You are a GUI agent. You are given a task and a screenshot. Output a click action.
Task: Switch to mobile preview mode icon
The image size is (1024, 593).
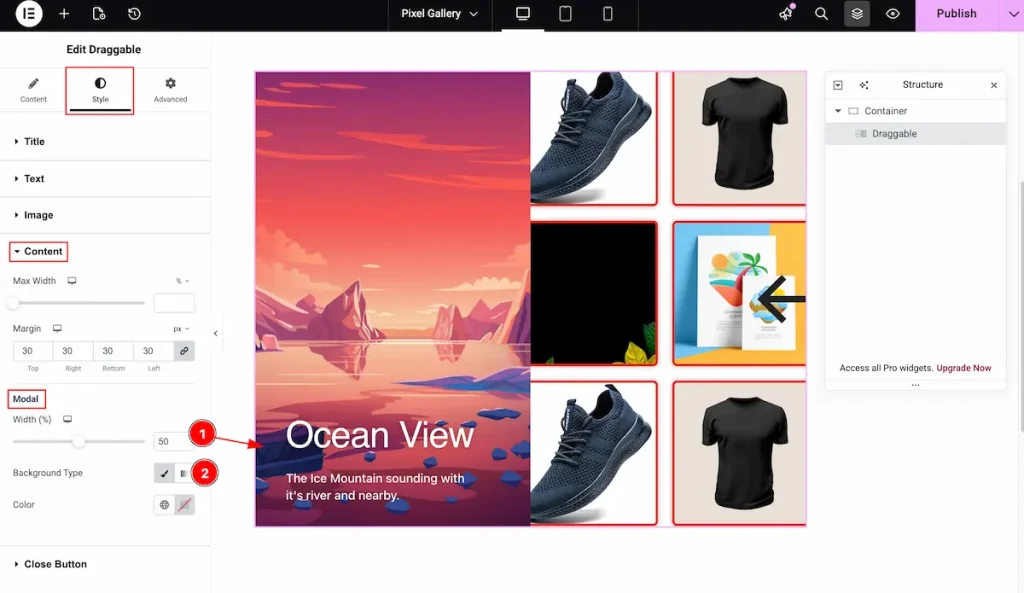coord(607,14)
